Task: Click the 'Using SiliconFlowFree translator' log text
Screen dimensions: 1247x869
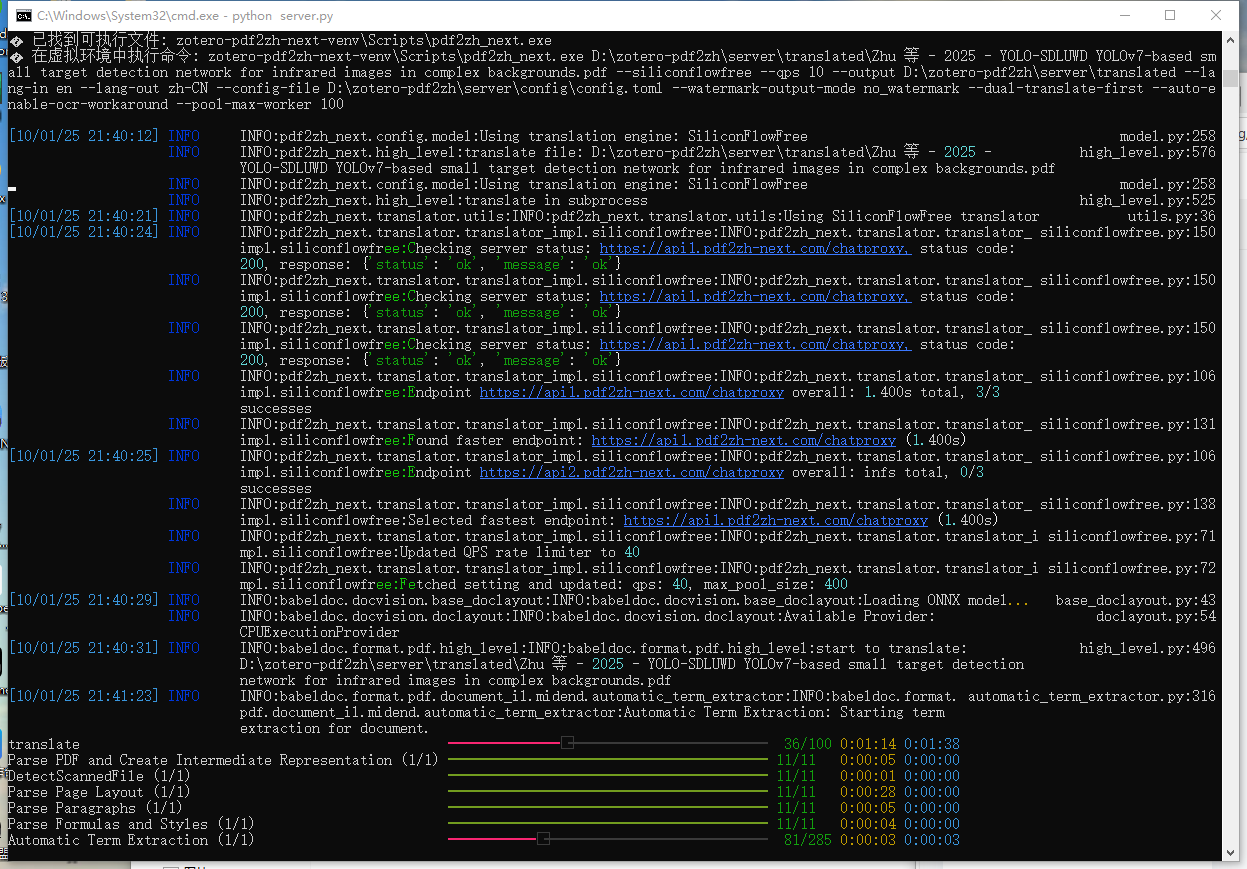Action: [x=912, y=216]
